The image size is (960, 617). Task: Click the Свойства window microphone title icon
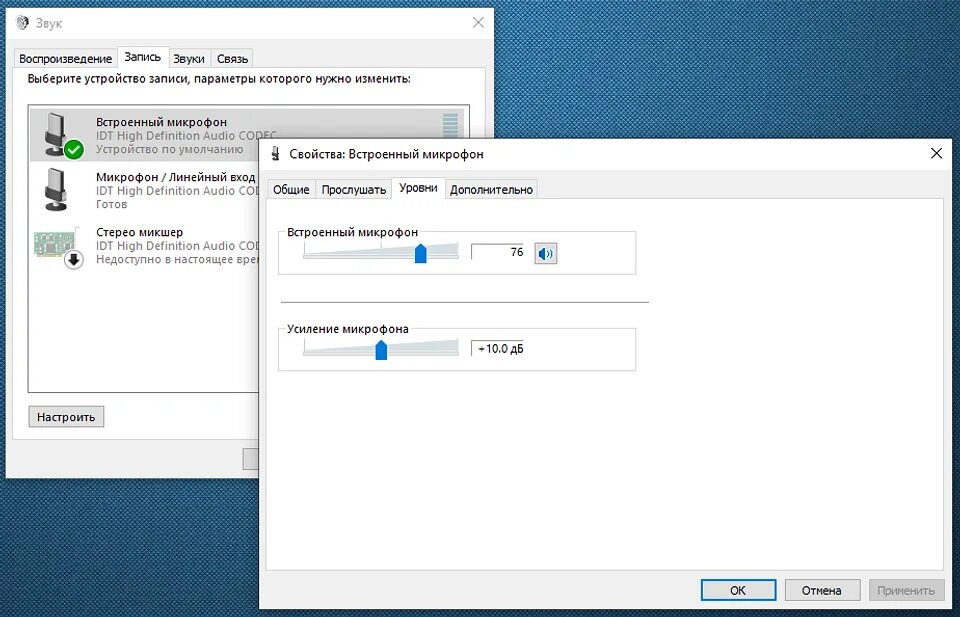click(276, 154)
